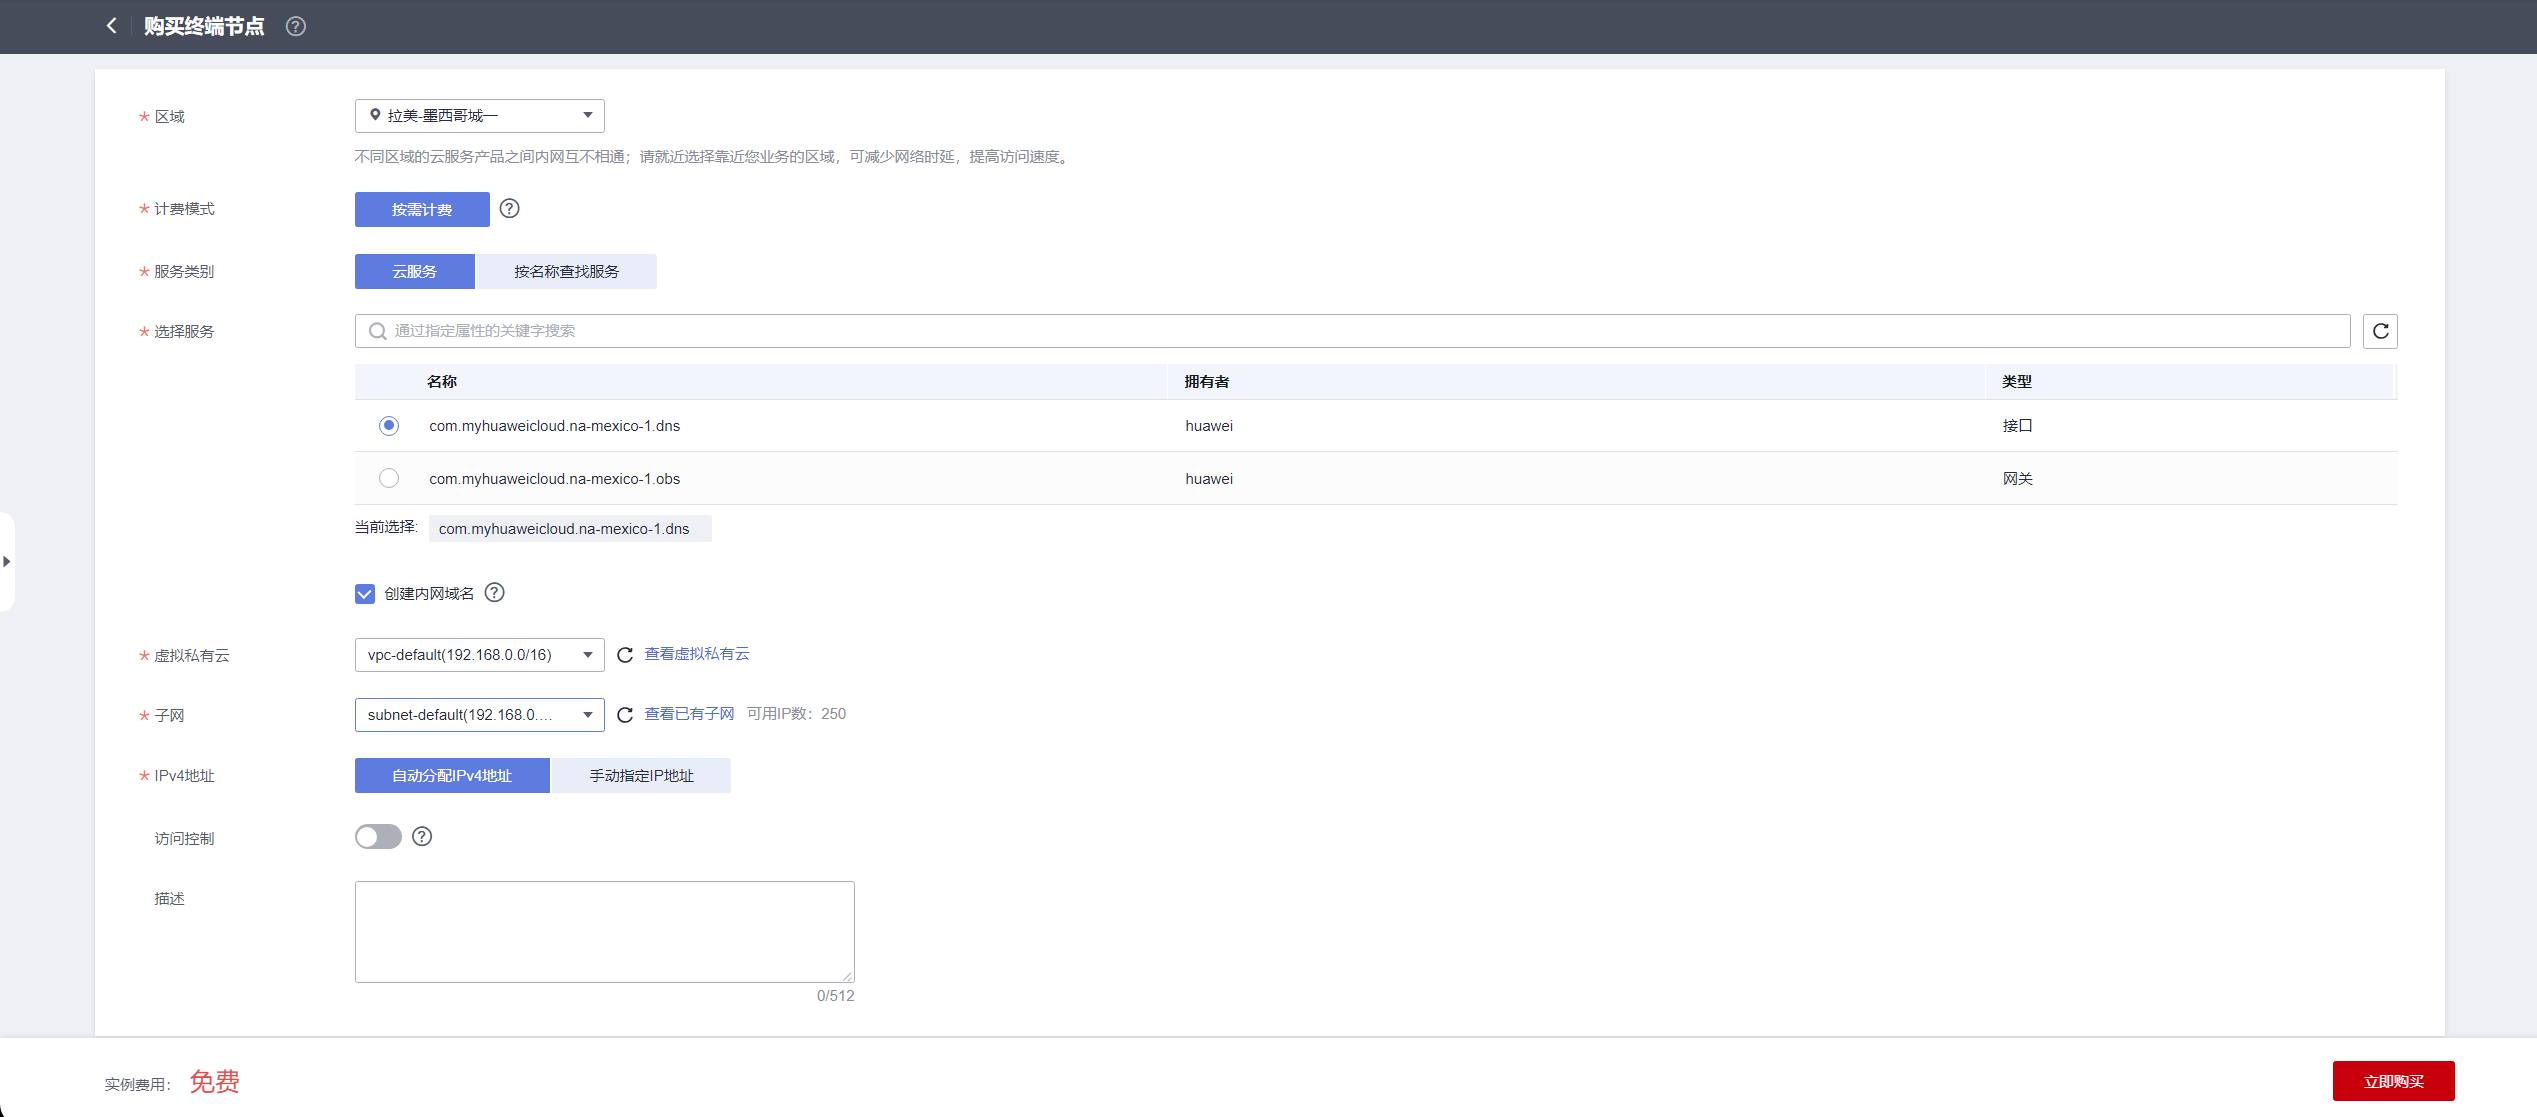Click the 拥有者 column header
This screenshot has height=1117, width=2537.
[1207, 382]
